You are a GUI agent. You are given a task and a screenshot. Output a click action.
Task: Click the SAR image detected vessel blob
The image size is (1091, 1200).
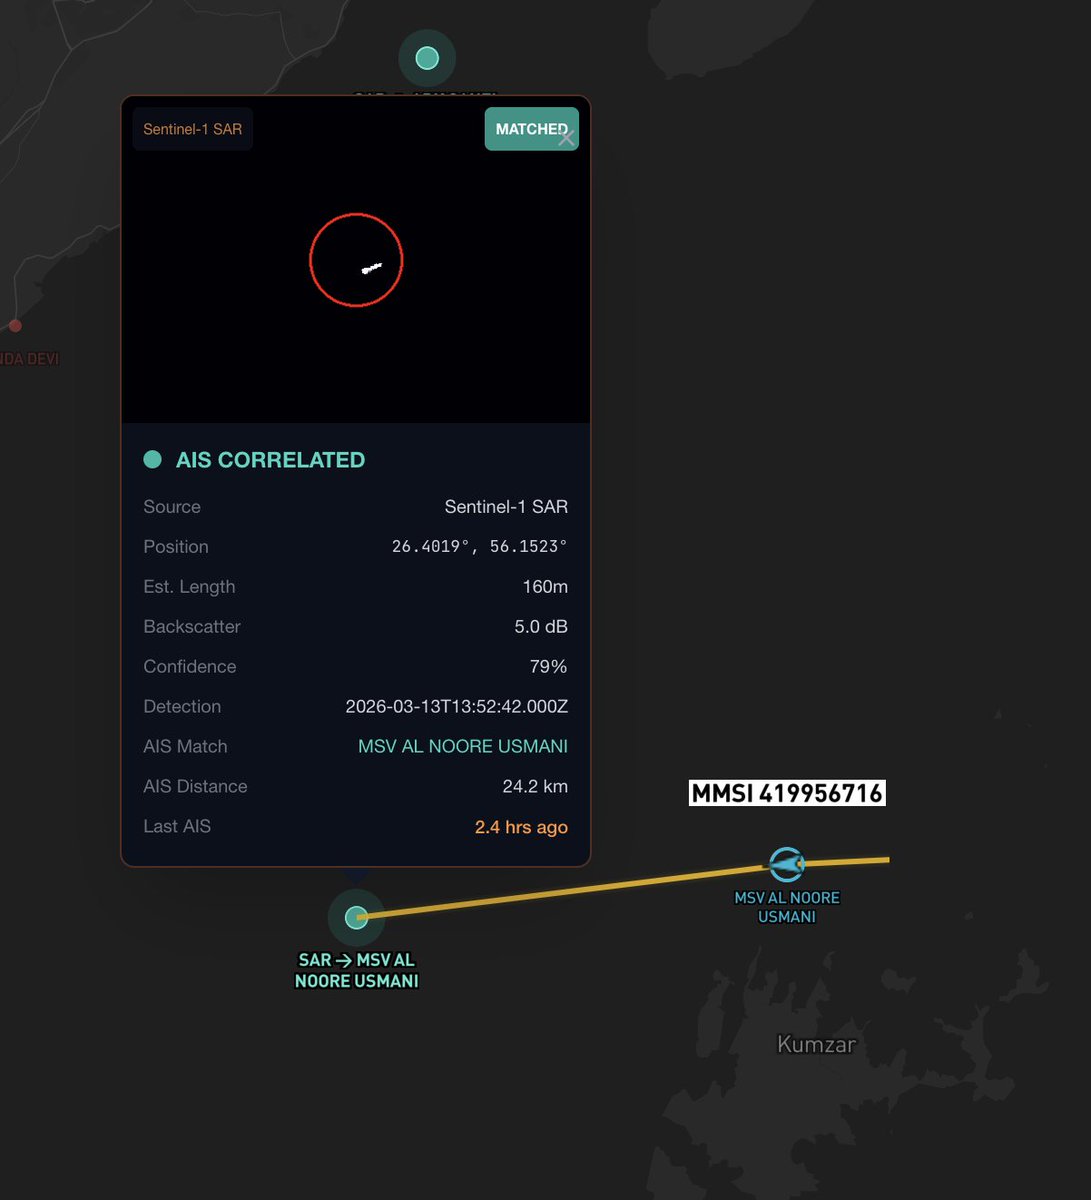371,268
